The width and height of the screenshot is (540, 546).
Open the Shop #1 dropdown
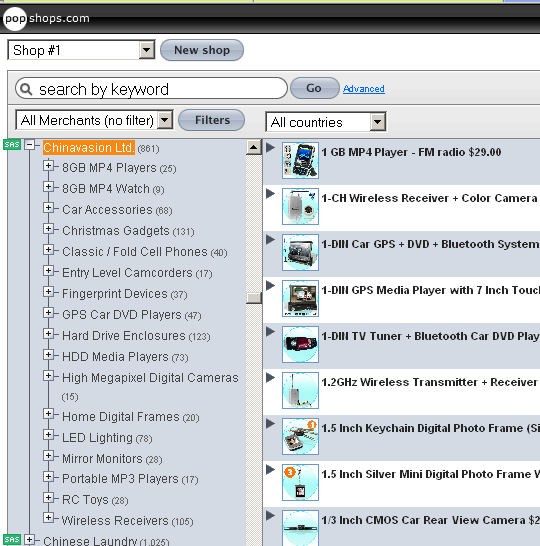click(147, 50)
